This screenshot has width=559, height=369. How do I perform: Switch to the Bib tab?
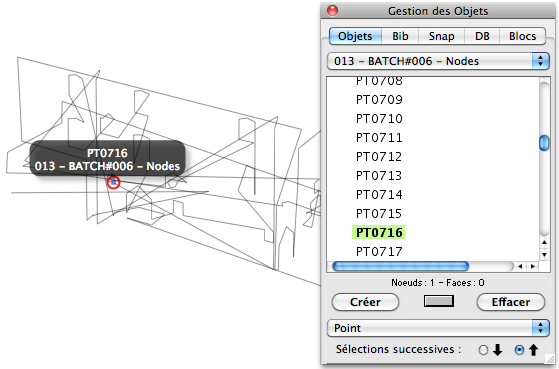coord(400,36)
